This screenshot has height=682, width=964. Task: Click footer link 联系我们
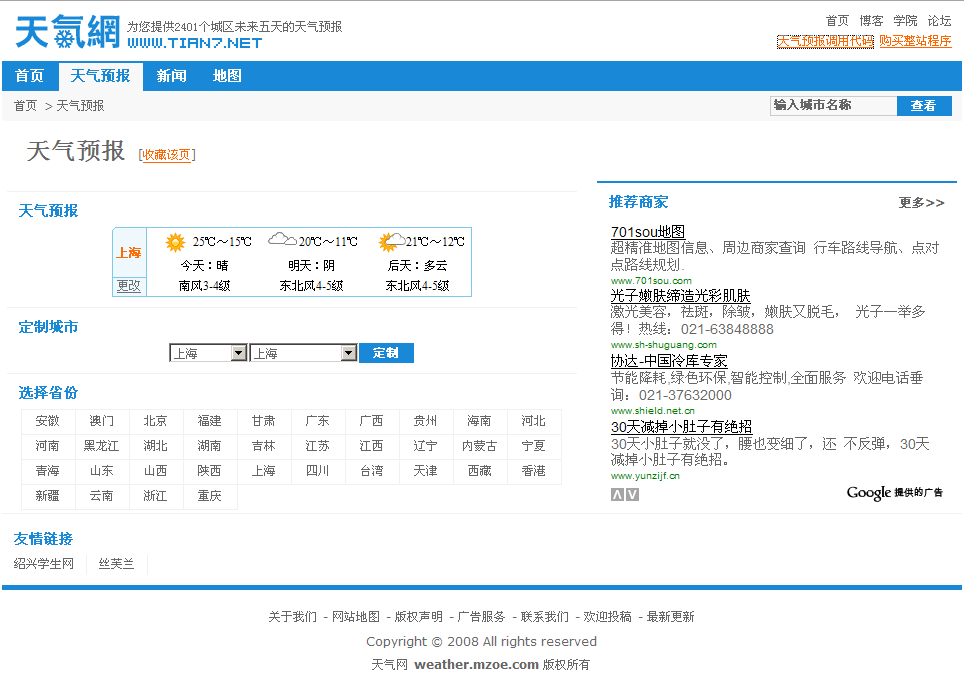545,617
